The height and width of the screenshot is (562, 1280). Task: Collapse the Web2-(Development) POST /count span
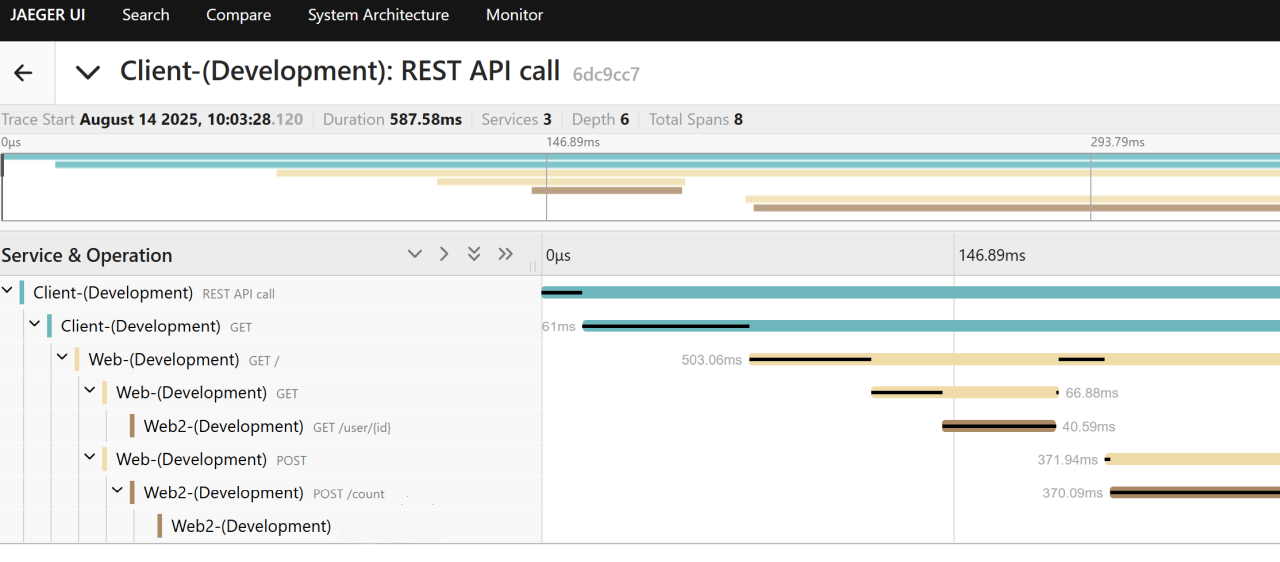click(x=118, y=492)
